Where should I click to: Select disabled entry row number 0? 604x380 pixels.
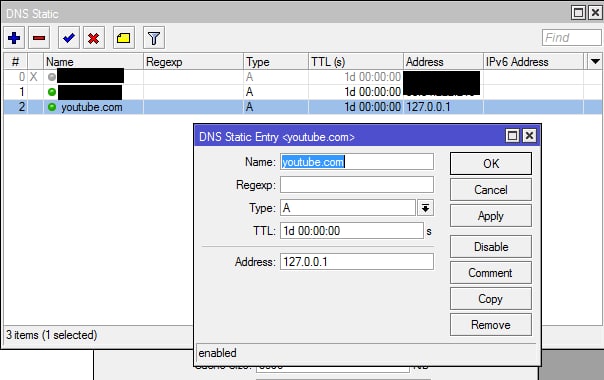pyautogui.click(x=302, y=77)
